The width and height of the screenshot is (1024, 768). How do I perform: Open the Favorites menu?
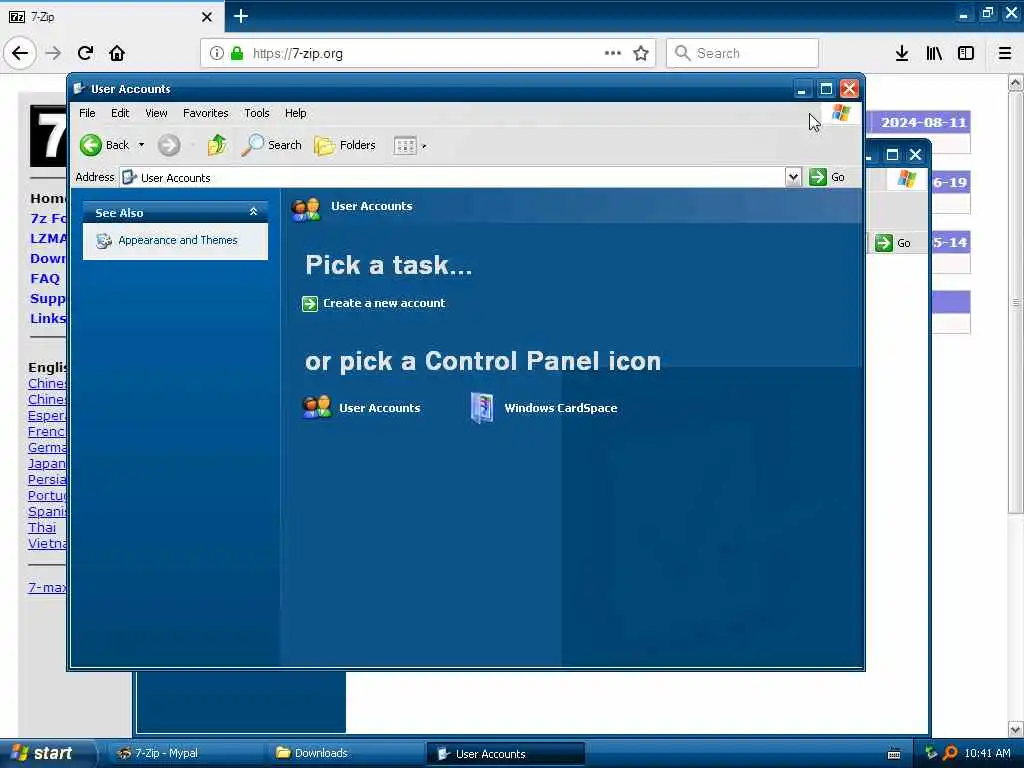coord(206,113)
